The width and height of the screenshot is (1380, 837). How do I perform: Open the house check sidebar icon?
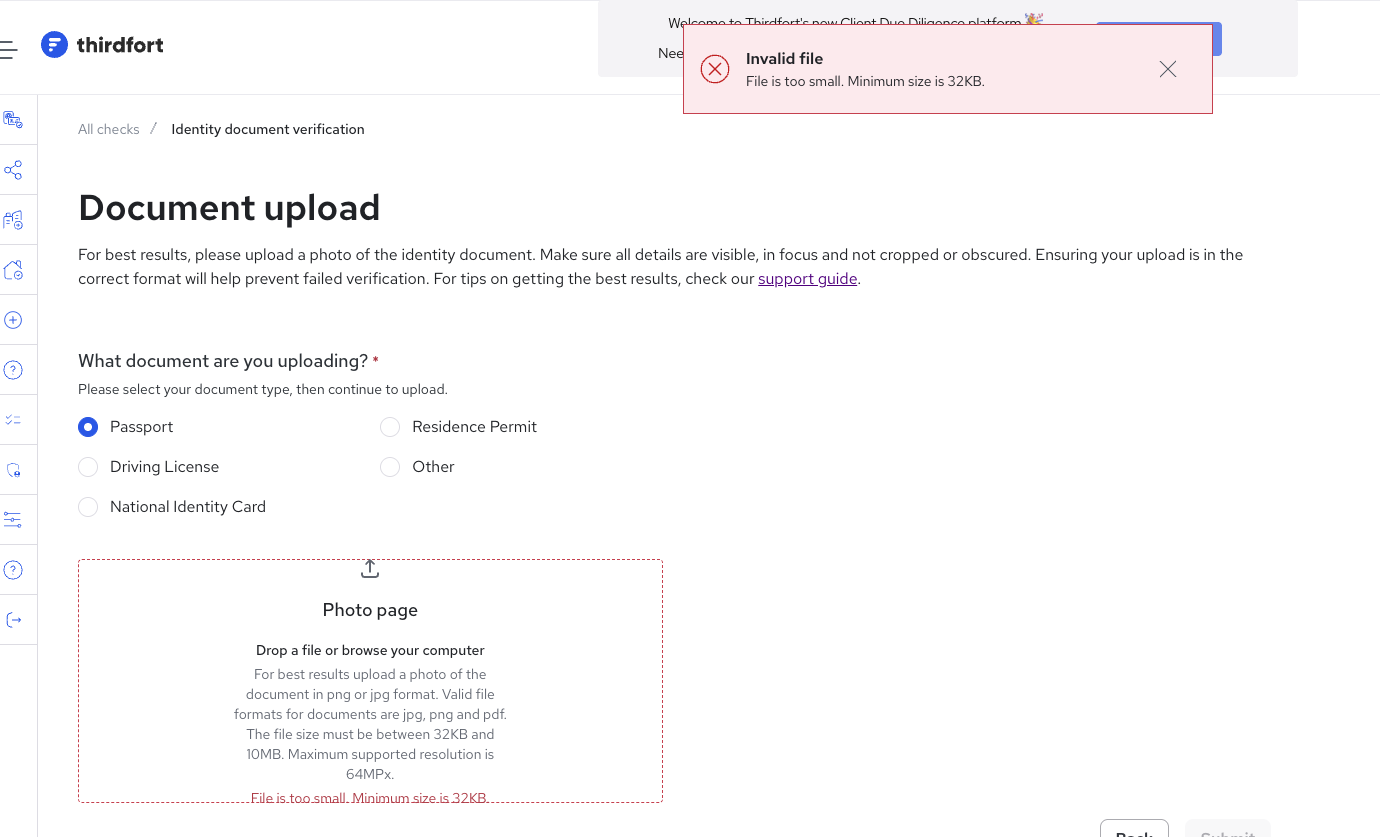[13, 270]
